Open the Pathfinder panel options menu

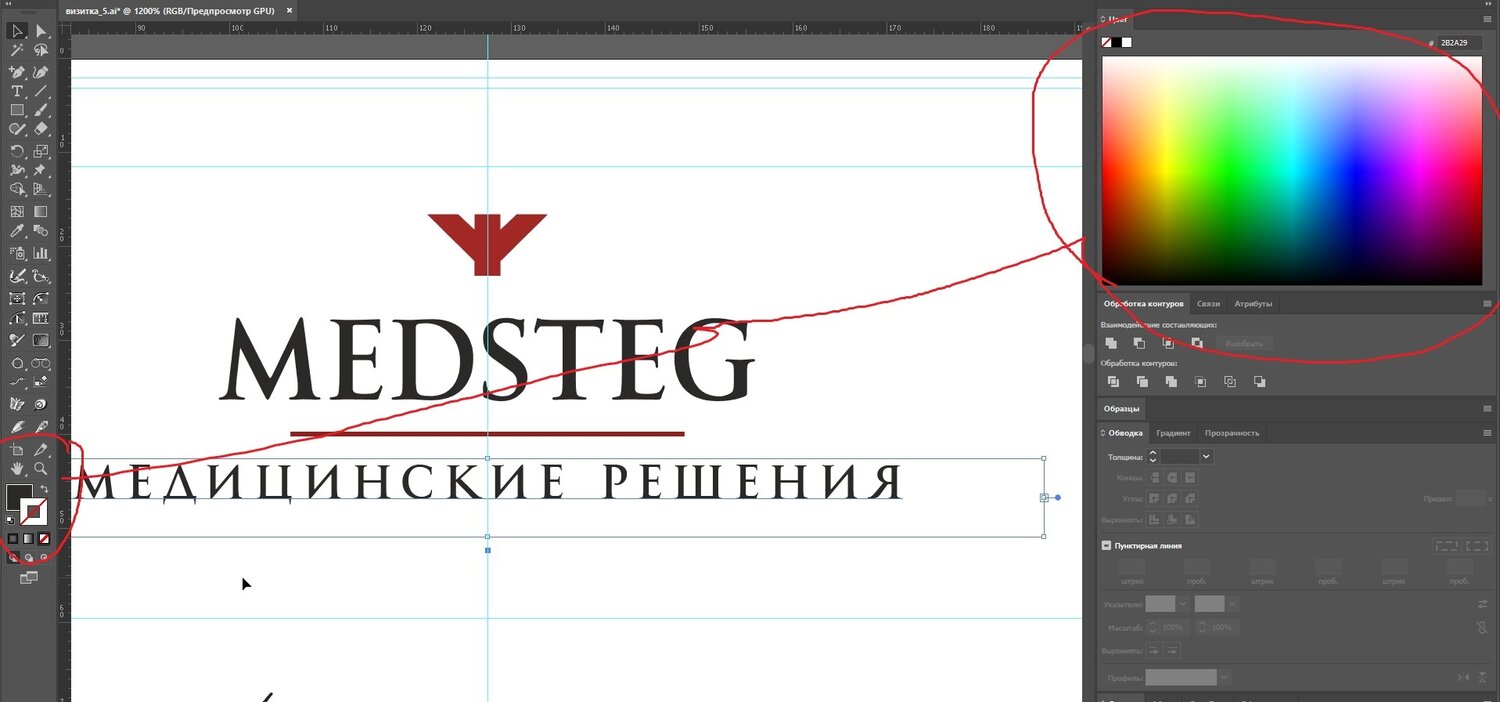coord(1487,303)
